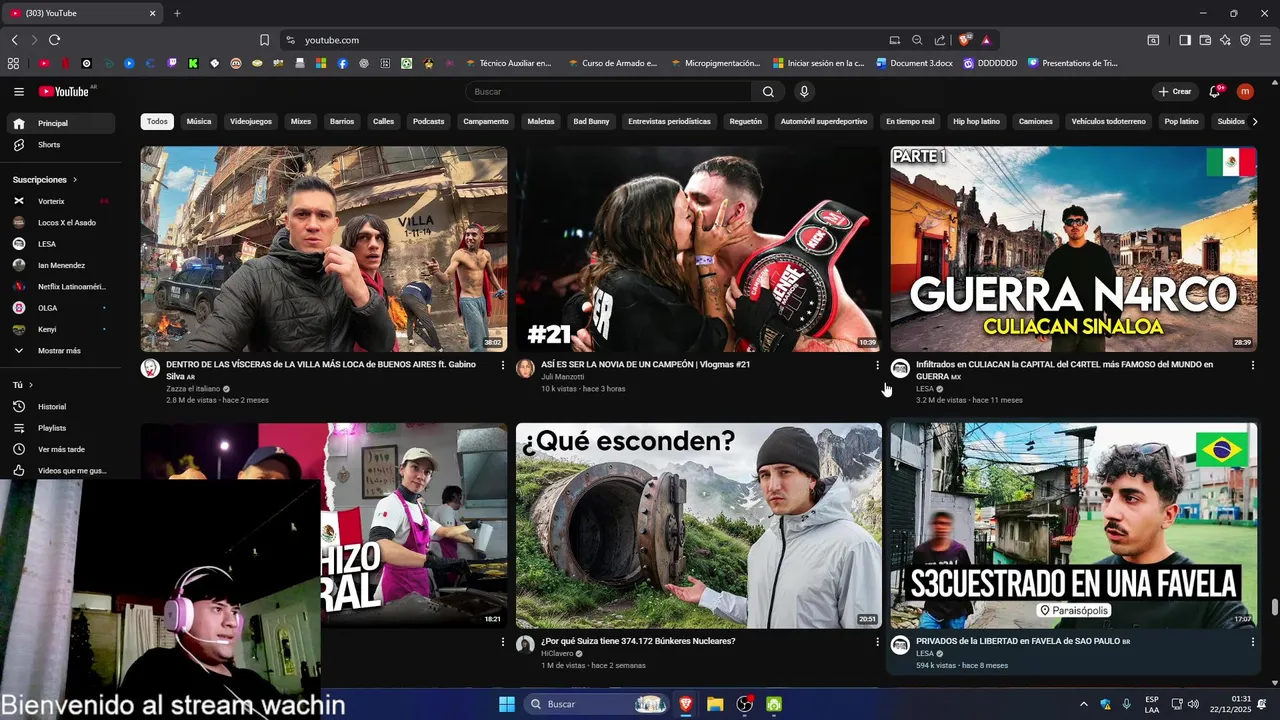Show more category chips arrow

click(x=1255, y=121)
